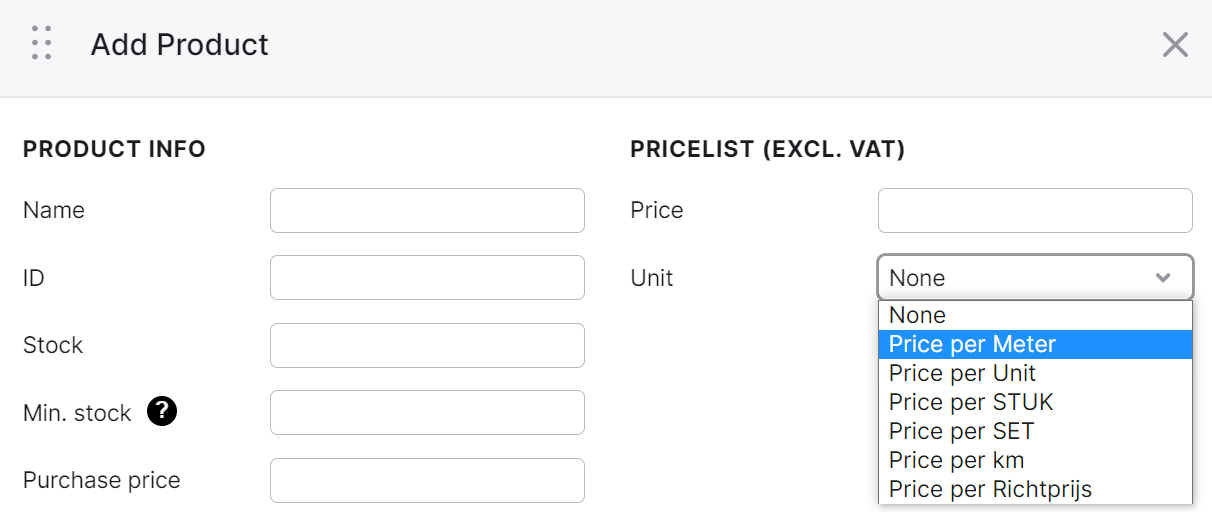
Task: Click the Unit combo box showing None
Action: click(1035, 277)
